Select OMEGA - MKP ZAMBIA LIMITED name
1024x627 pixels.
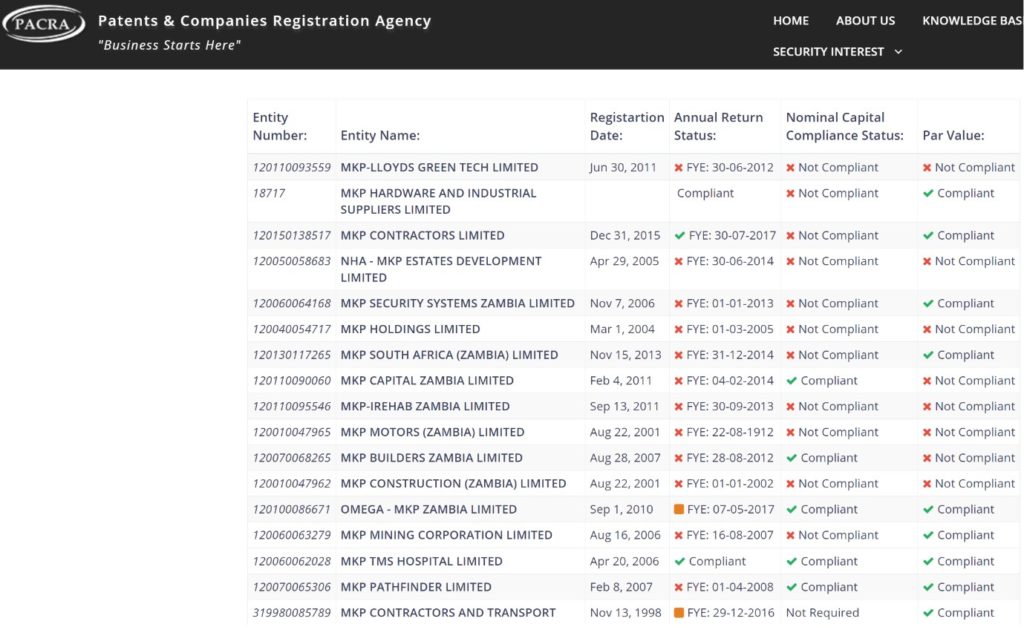pyautogui.click(x=428, y=509)
